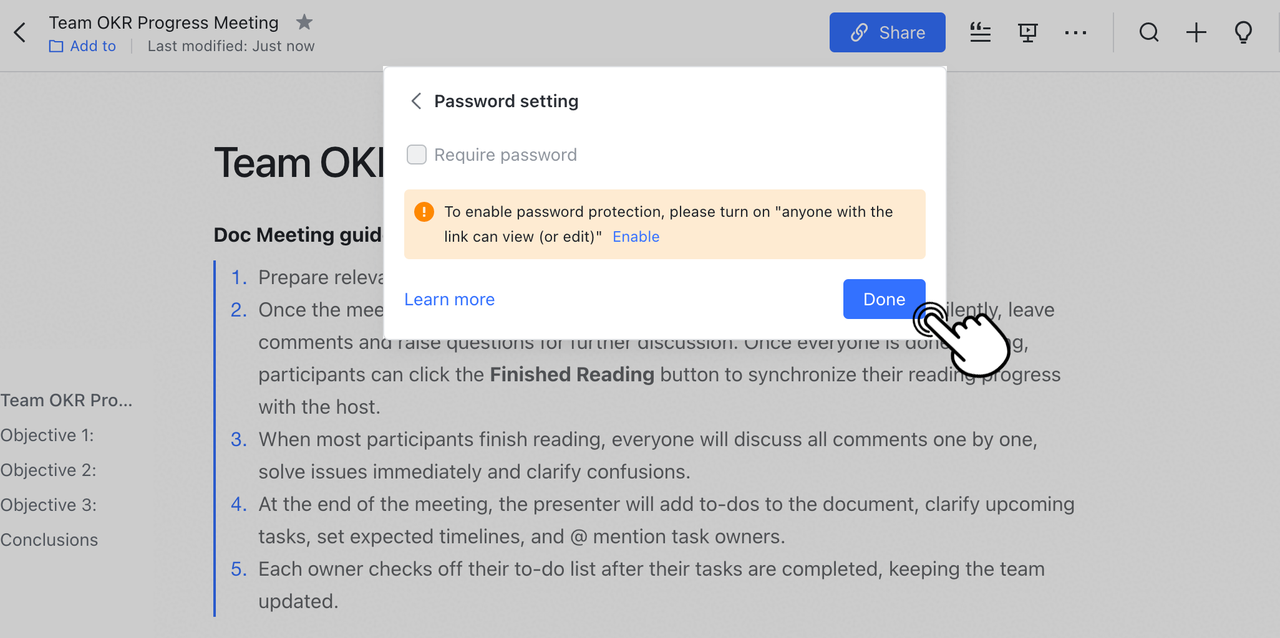Click the Add to folder link
Image resolution: width=1280 pixels, height=638 pixels.
[x=83, y=46]
